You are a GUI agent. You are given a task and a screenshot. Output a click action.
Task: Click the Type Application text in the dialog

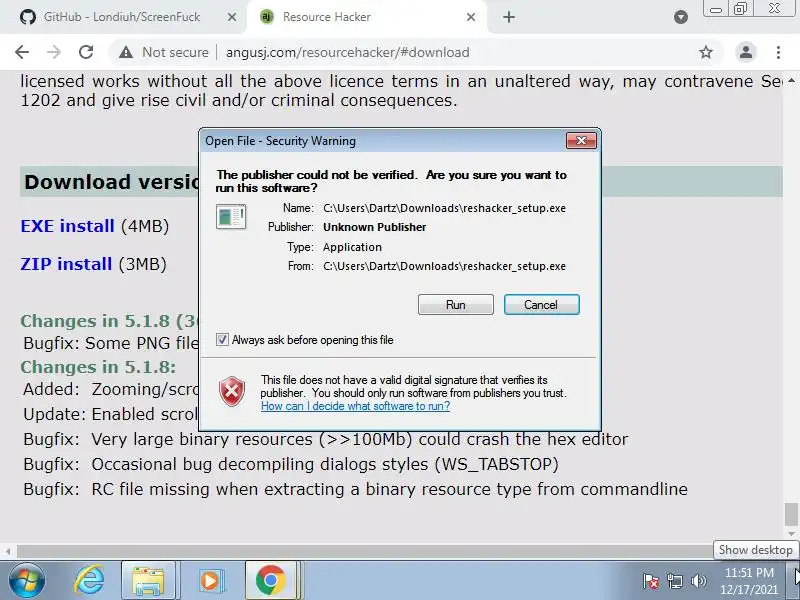[352, 247]
